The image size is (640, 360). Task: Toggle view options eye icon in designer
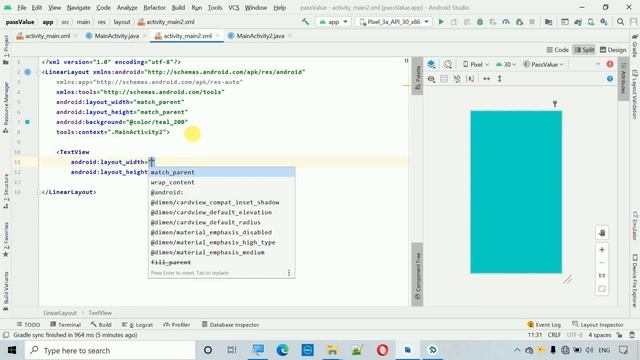click(431, 79)
